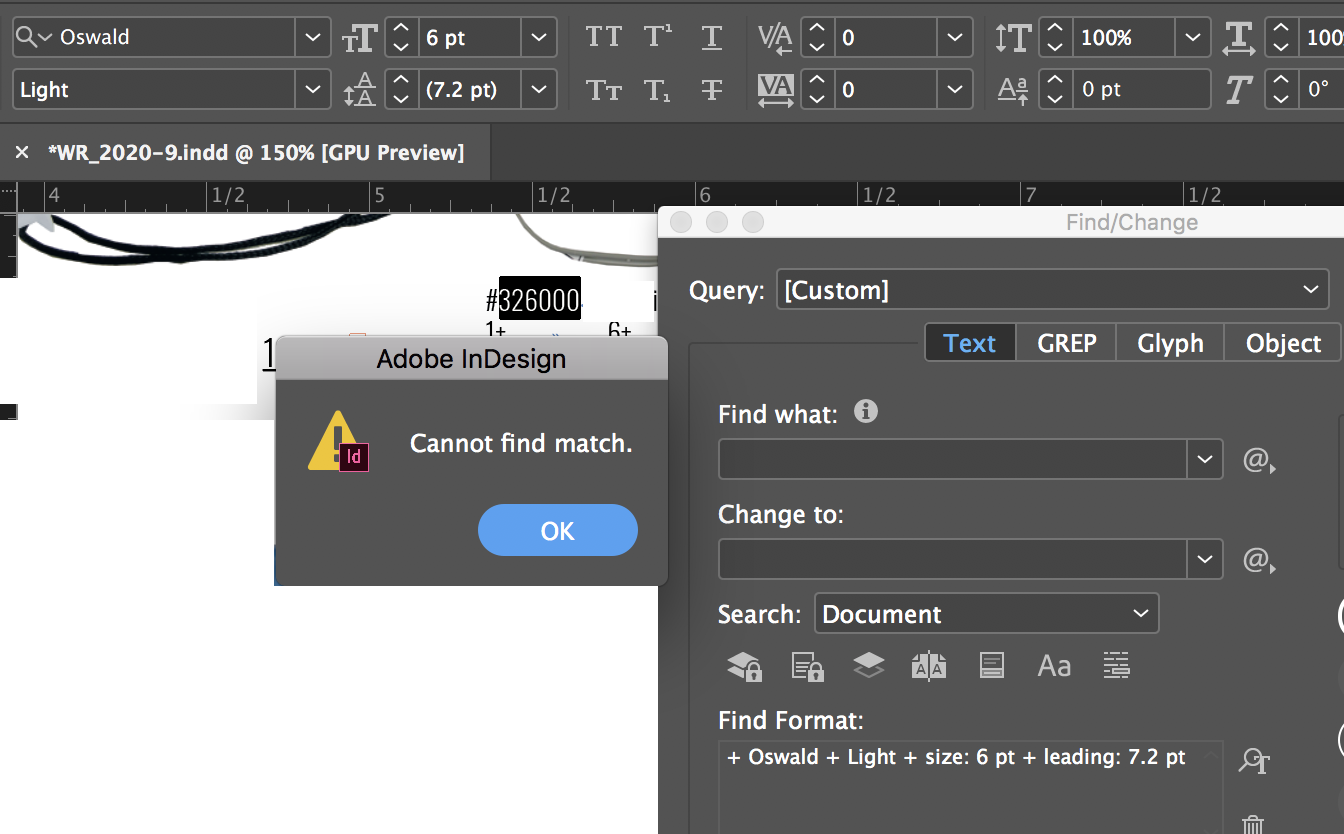Toggle the Small Caps (Tt) button

click(x=604, y=90)
